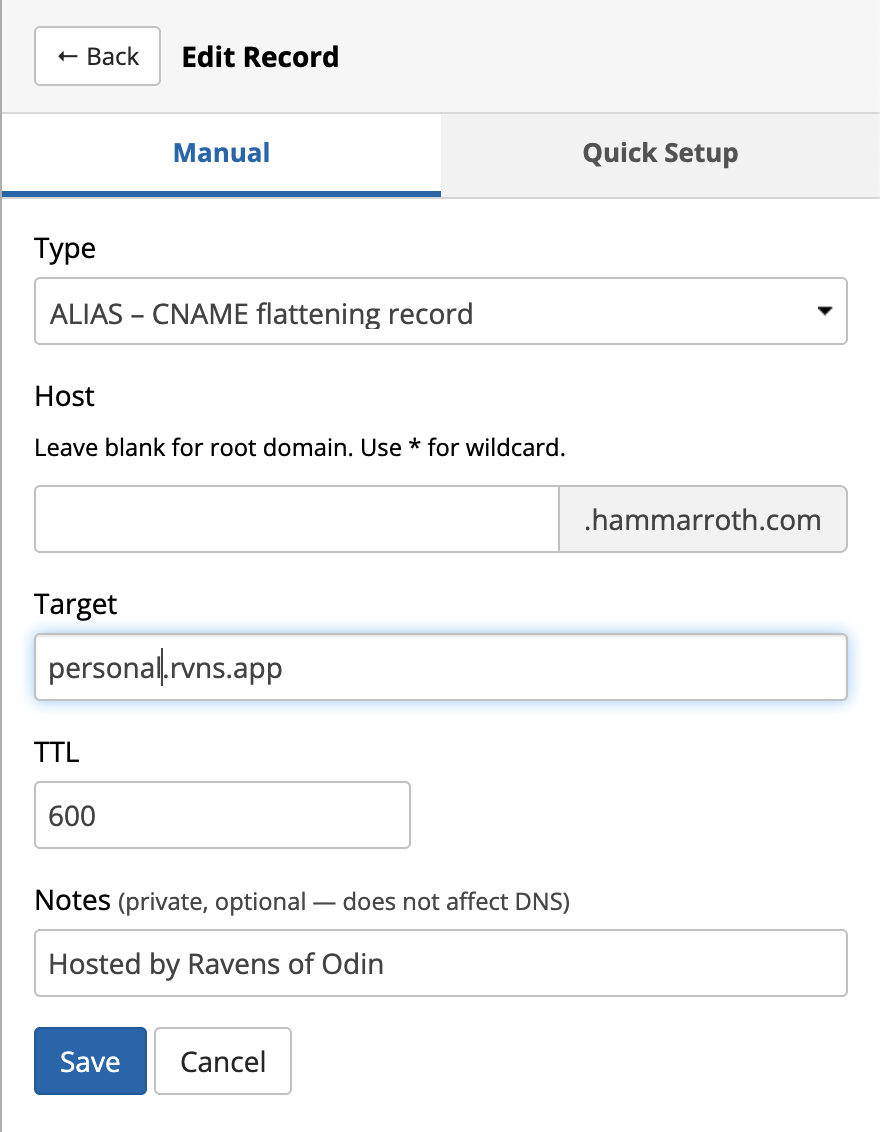Click the Target field label
880x1132 pixels.
point(76,604)
